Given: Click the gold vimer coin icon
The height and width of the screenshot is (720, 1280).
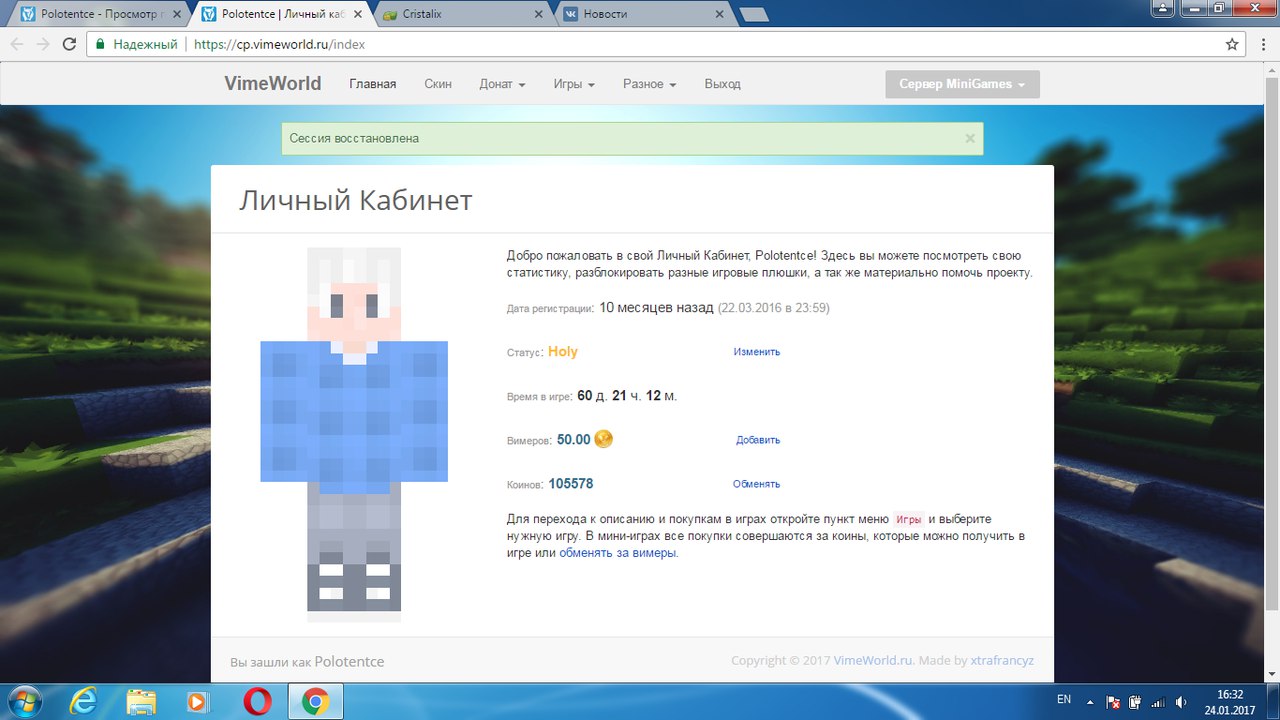Looking at the screenshot, I should point(603,439).
